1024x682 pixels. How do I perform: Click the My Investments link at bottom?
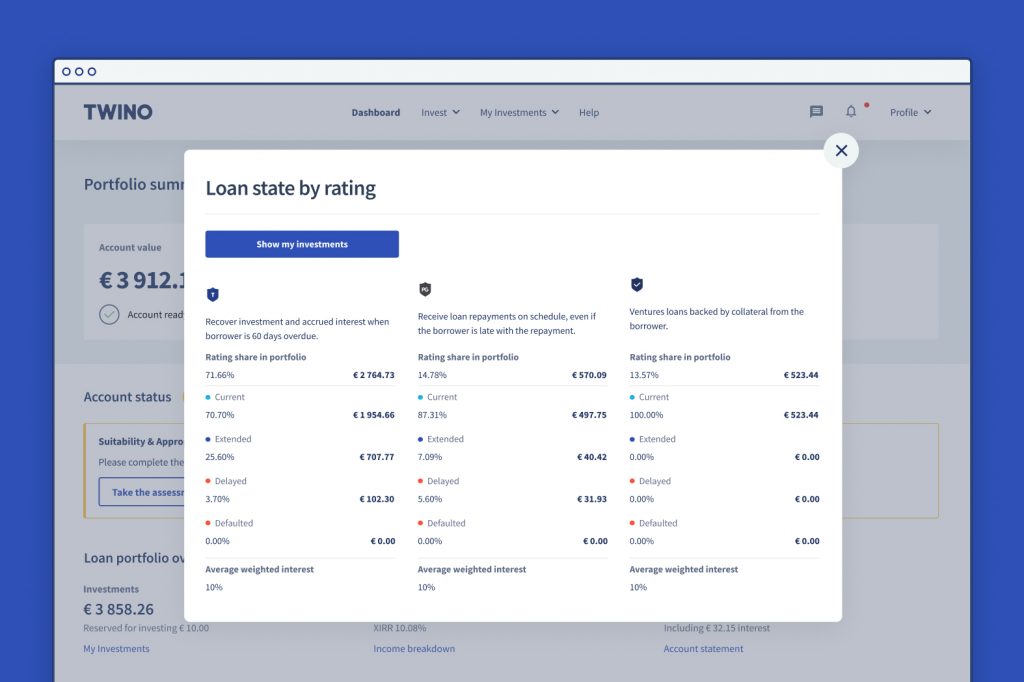point(116,649)
